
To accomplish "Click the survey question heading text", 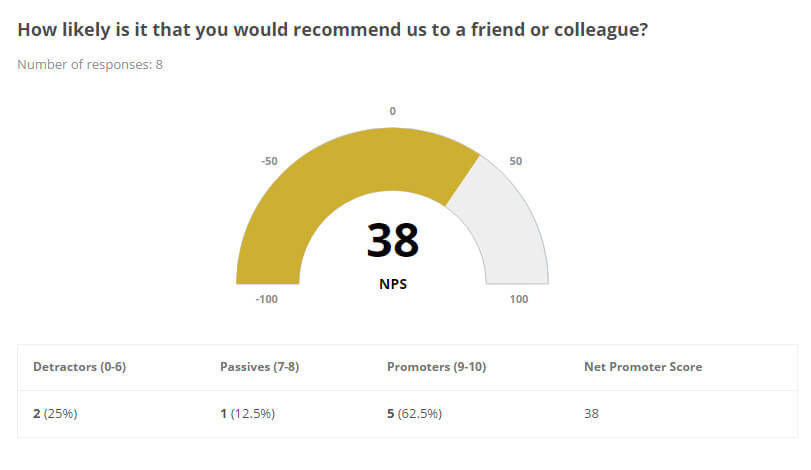I will click(x=332, y=30).
